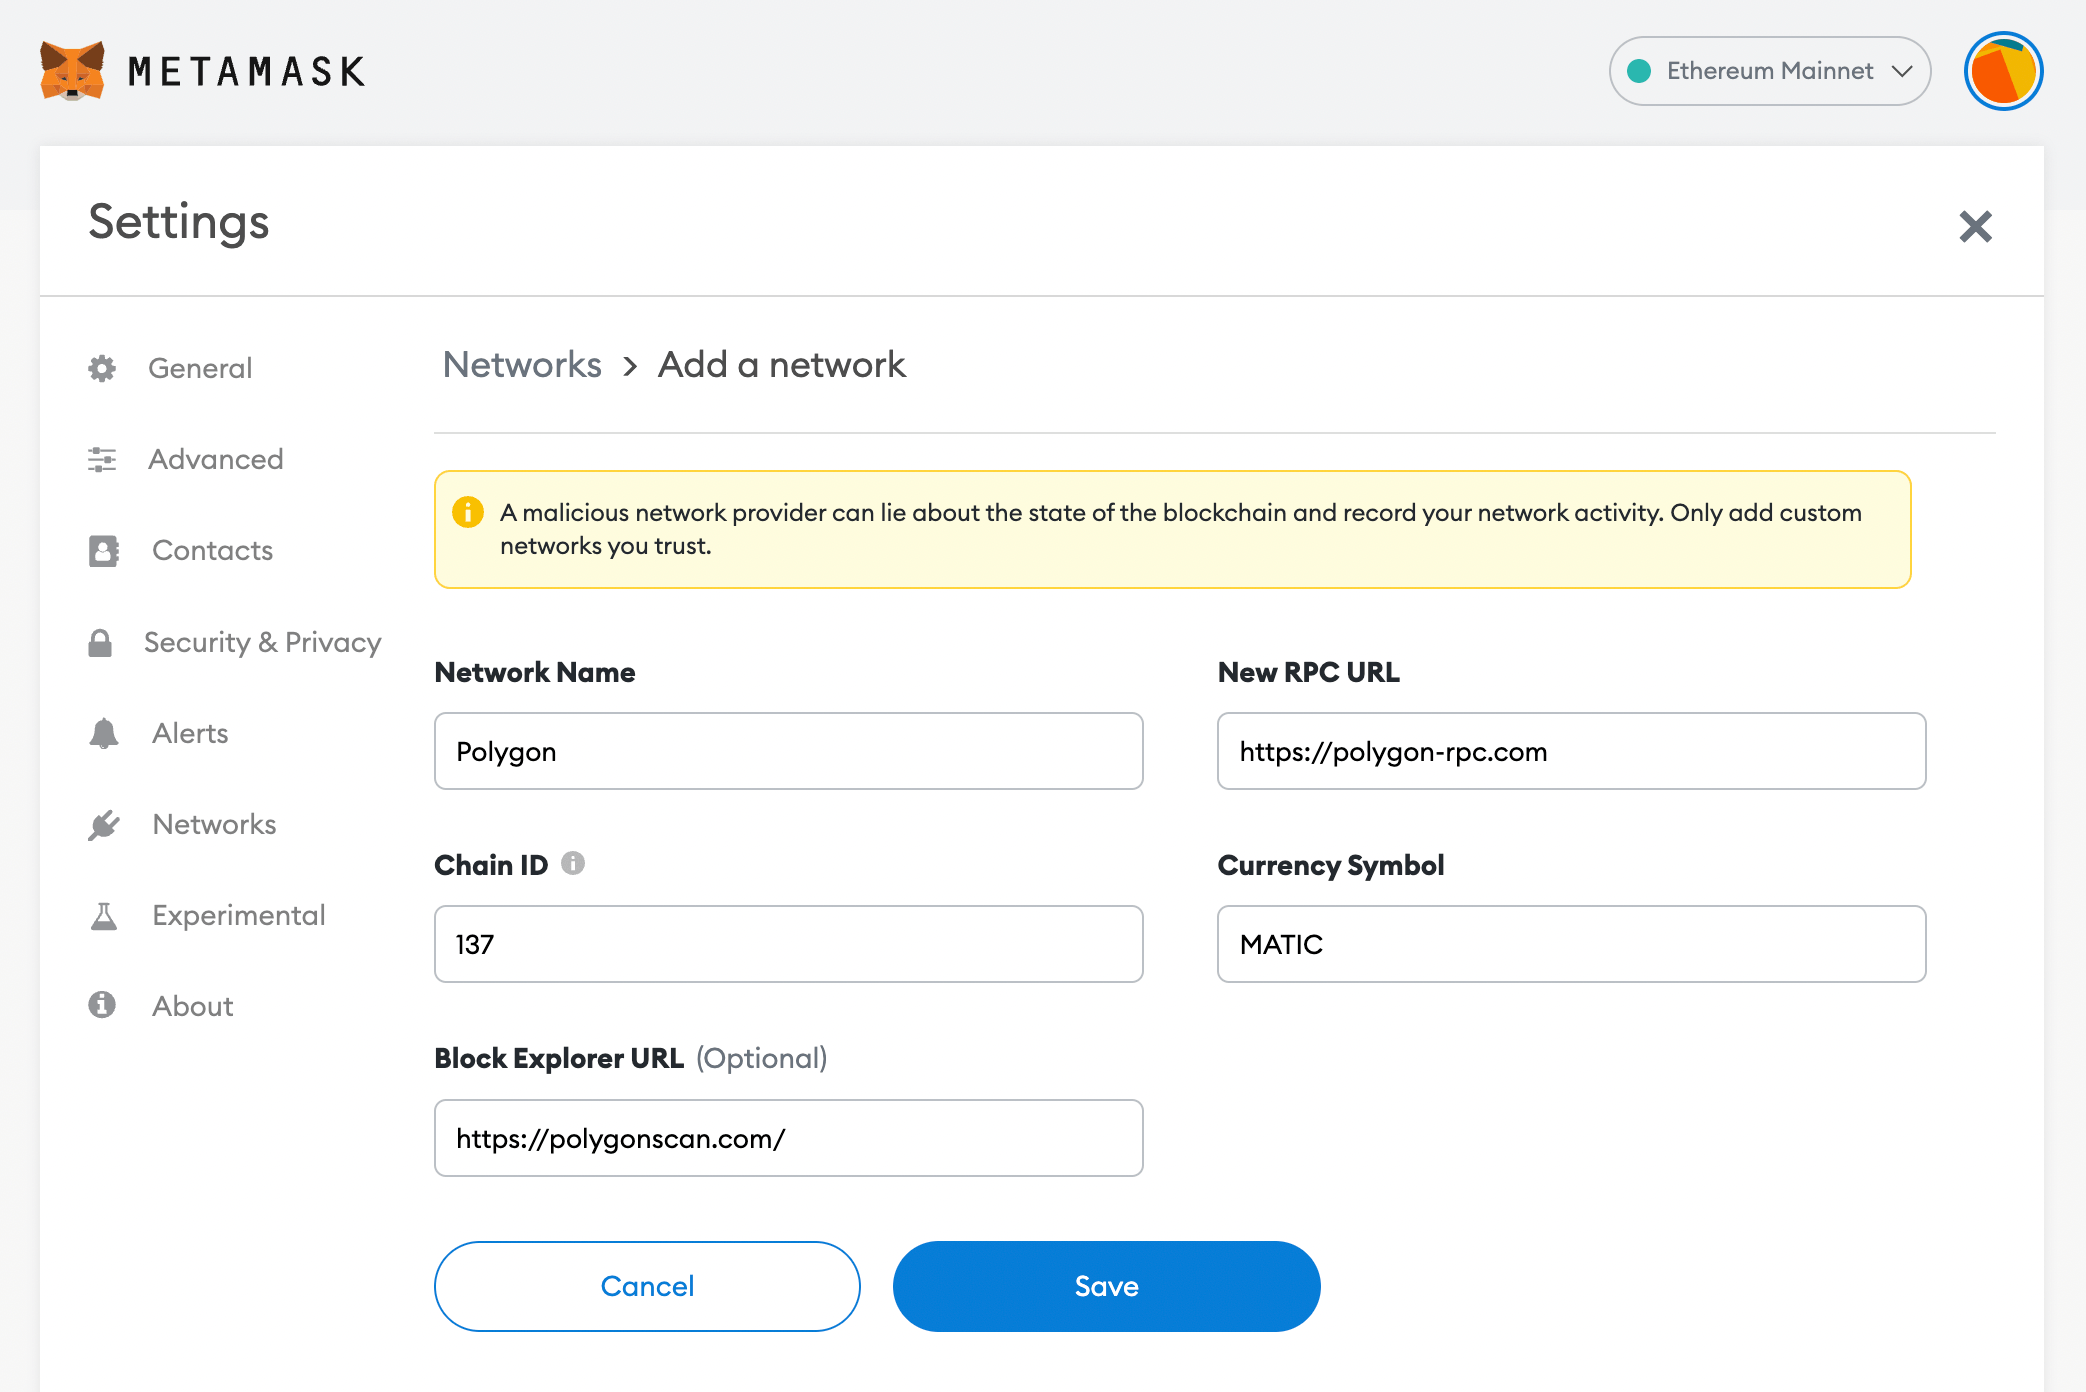
Task: Click the malicious network warning text
Action: tap(1181, 529)
